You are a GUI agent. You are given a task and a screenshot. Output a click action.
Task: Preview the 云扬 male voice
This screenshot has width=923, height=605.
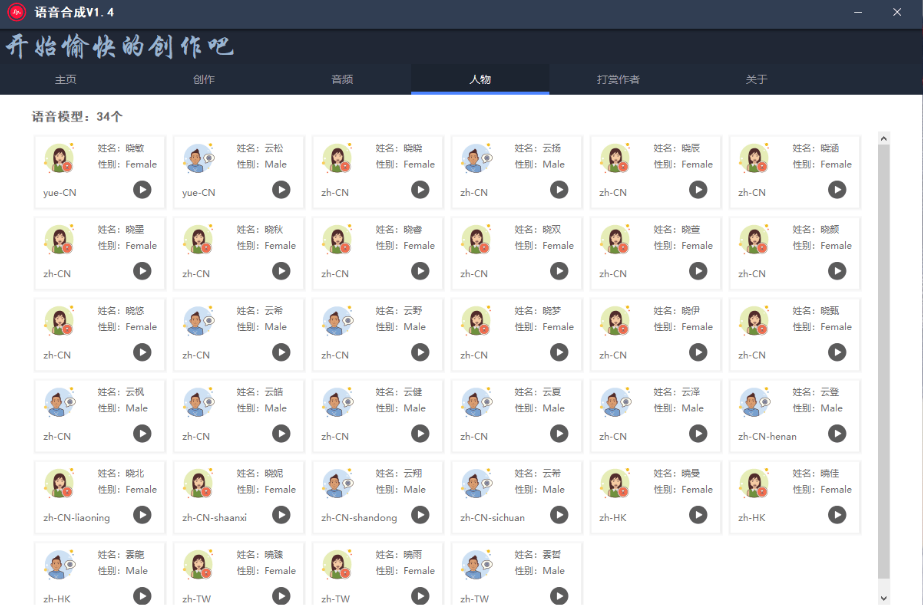coord(559,189)
